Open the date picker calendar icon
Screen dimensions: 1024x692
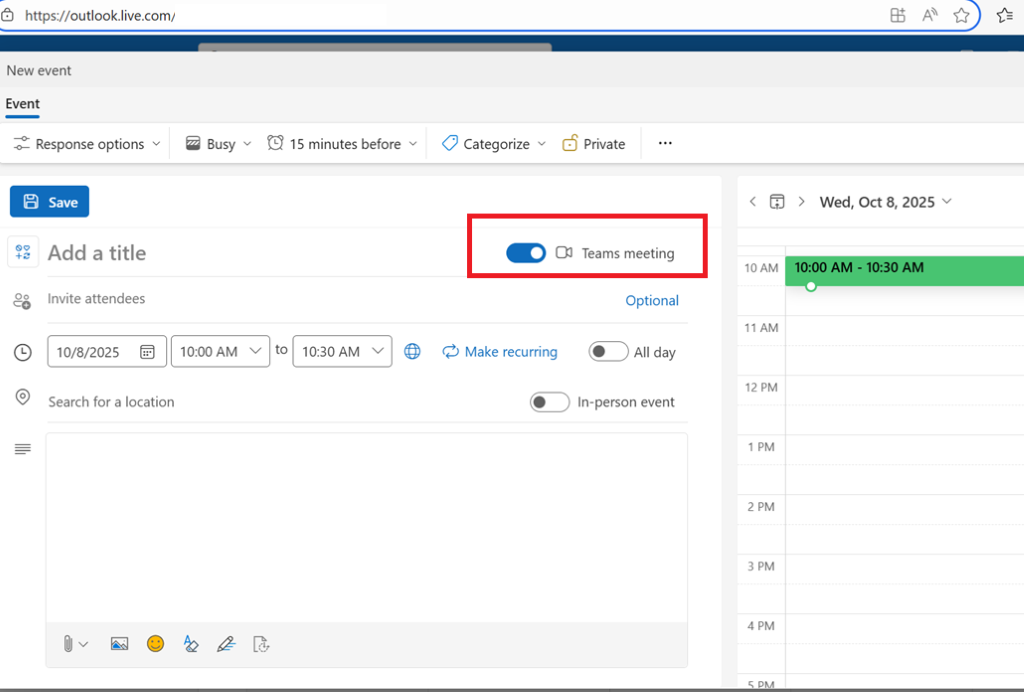[147, 352]
